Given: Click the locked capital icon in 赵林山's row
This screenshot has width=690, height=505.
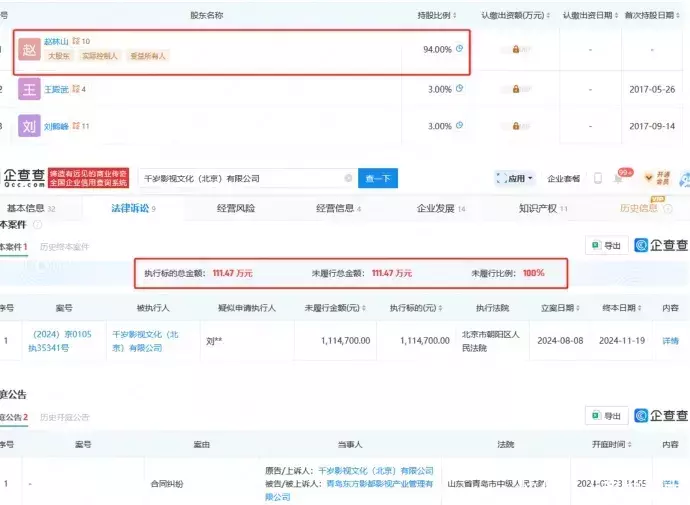Looking at the screenshot, I should tap(515, 49).
